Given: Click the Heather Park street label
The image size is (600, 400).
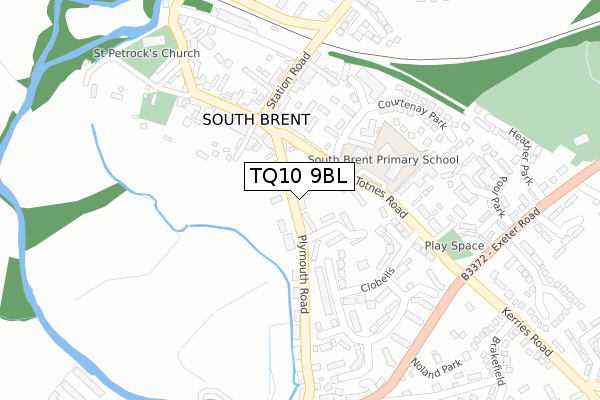Looking at the screenshot, I should coord(521,157).
